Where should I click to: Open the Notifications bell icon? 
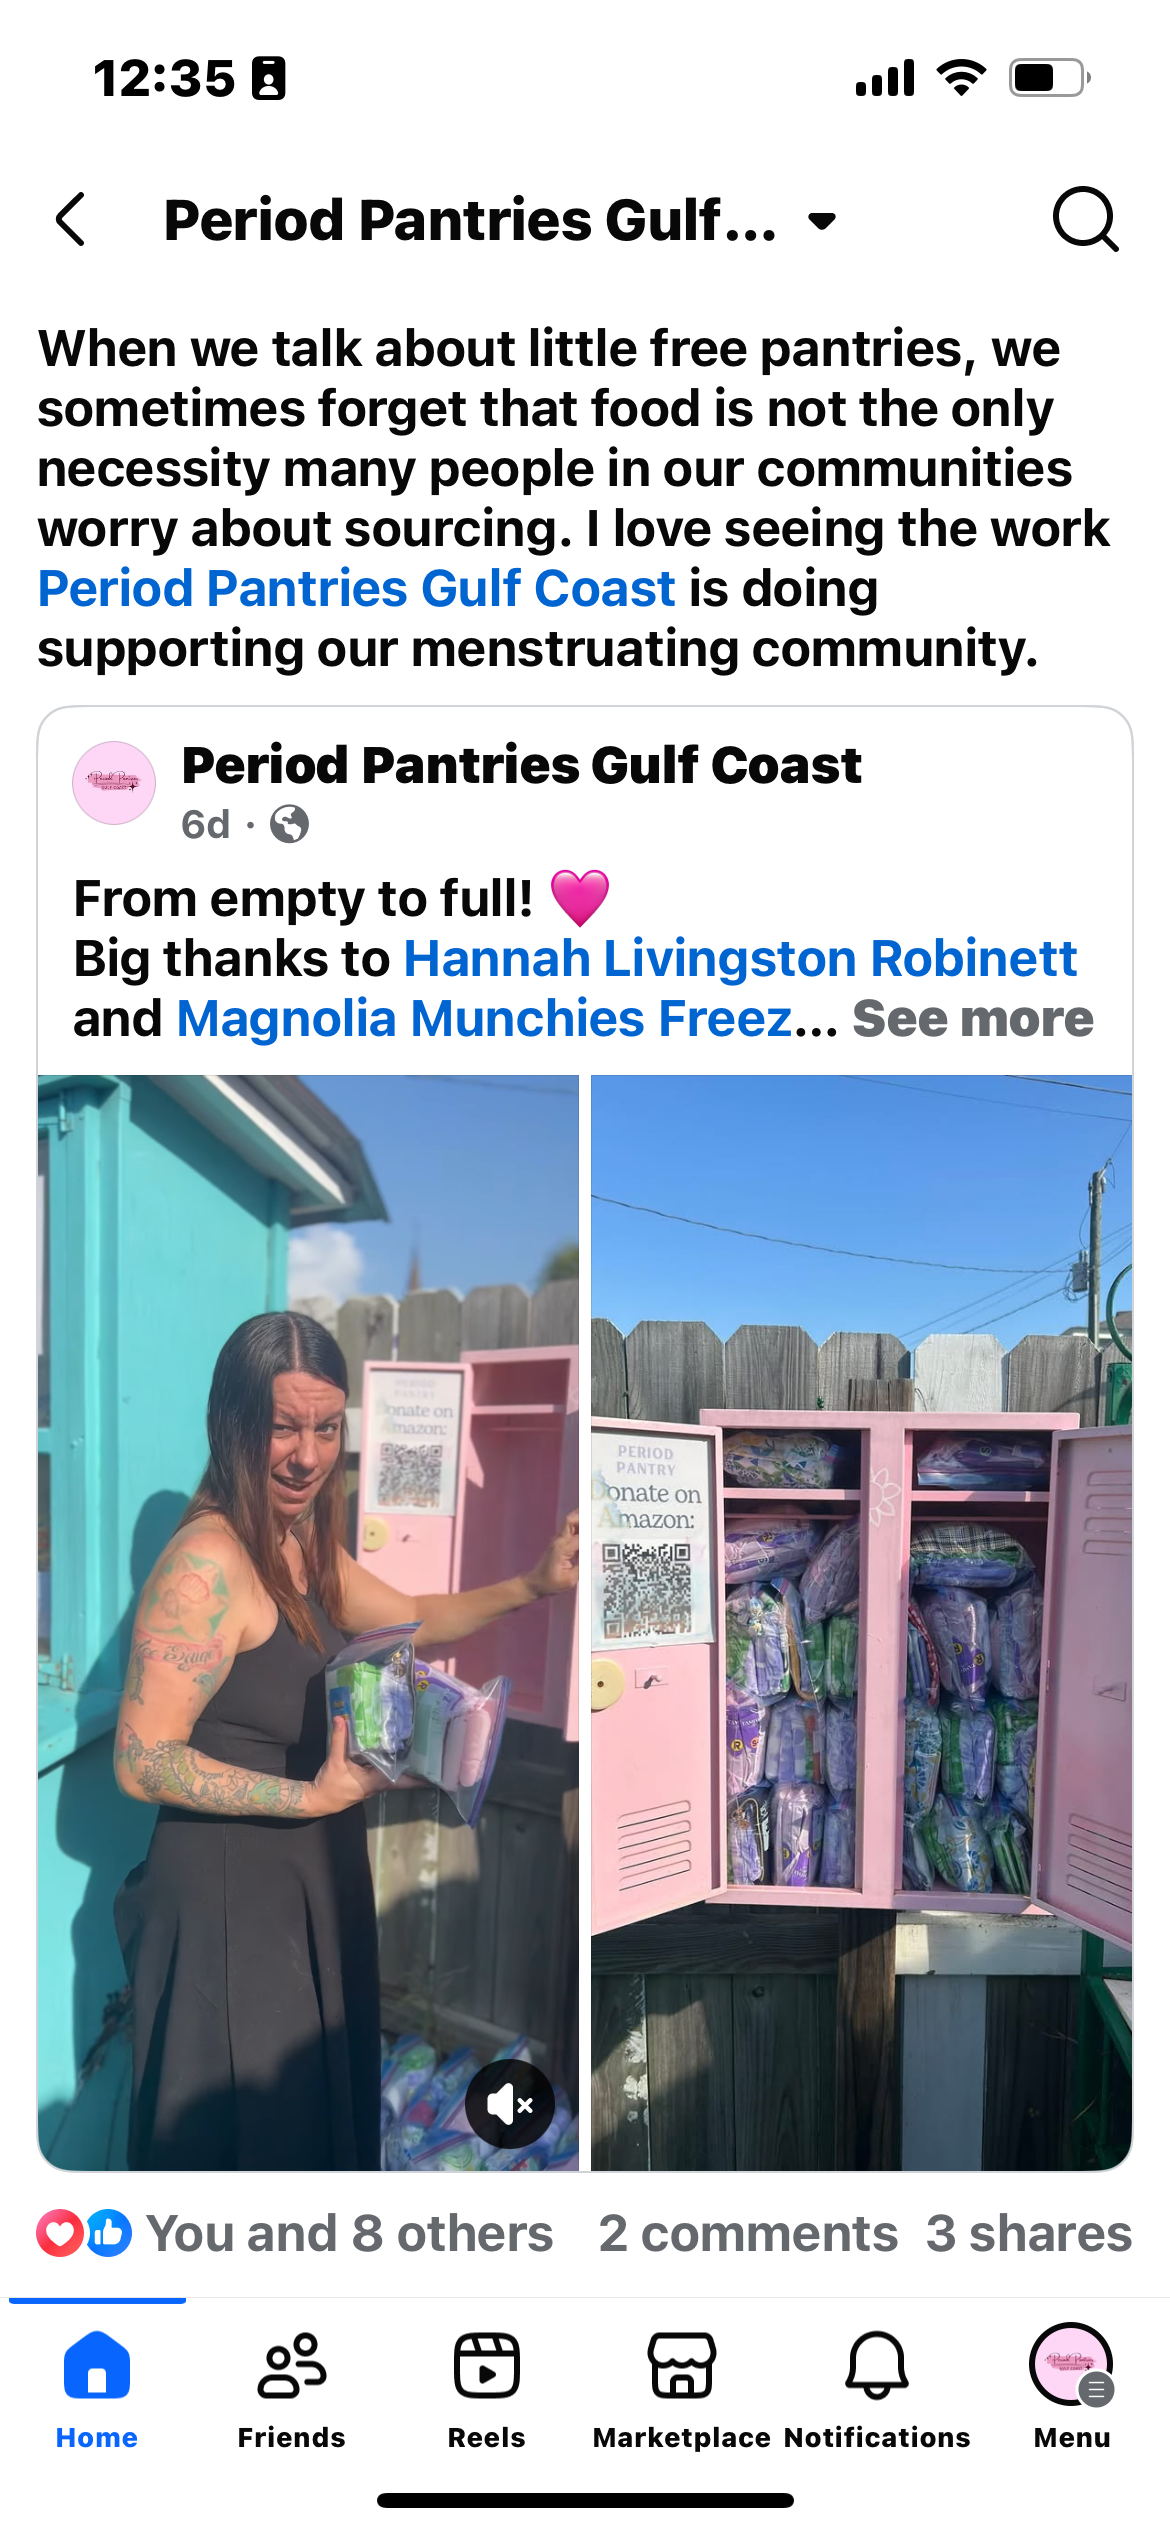(877, 2366)
